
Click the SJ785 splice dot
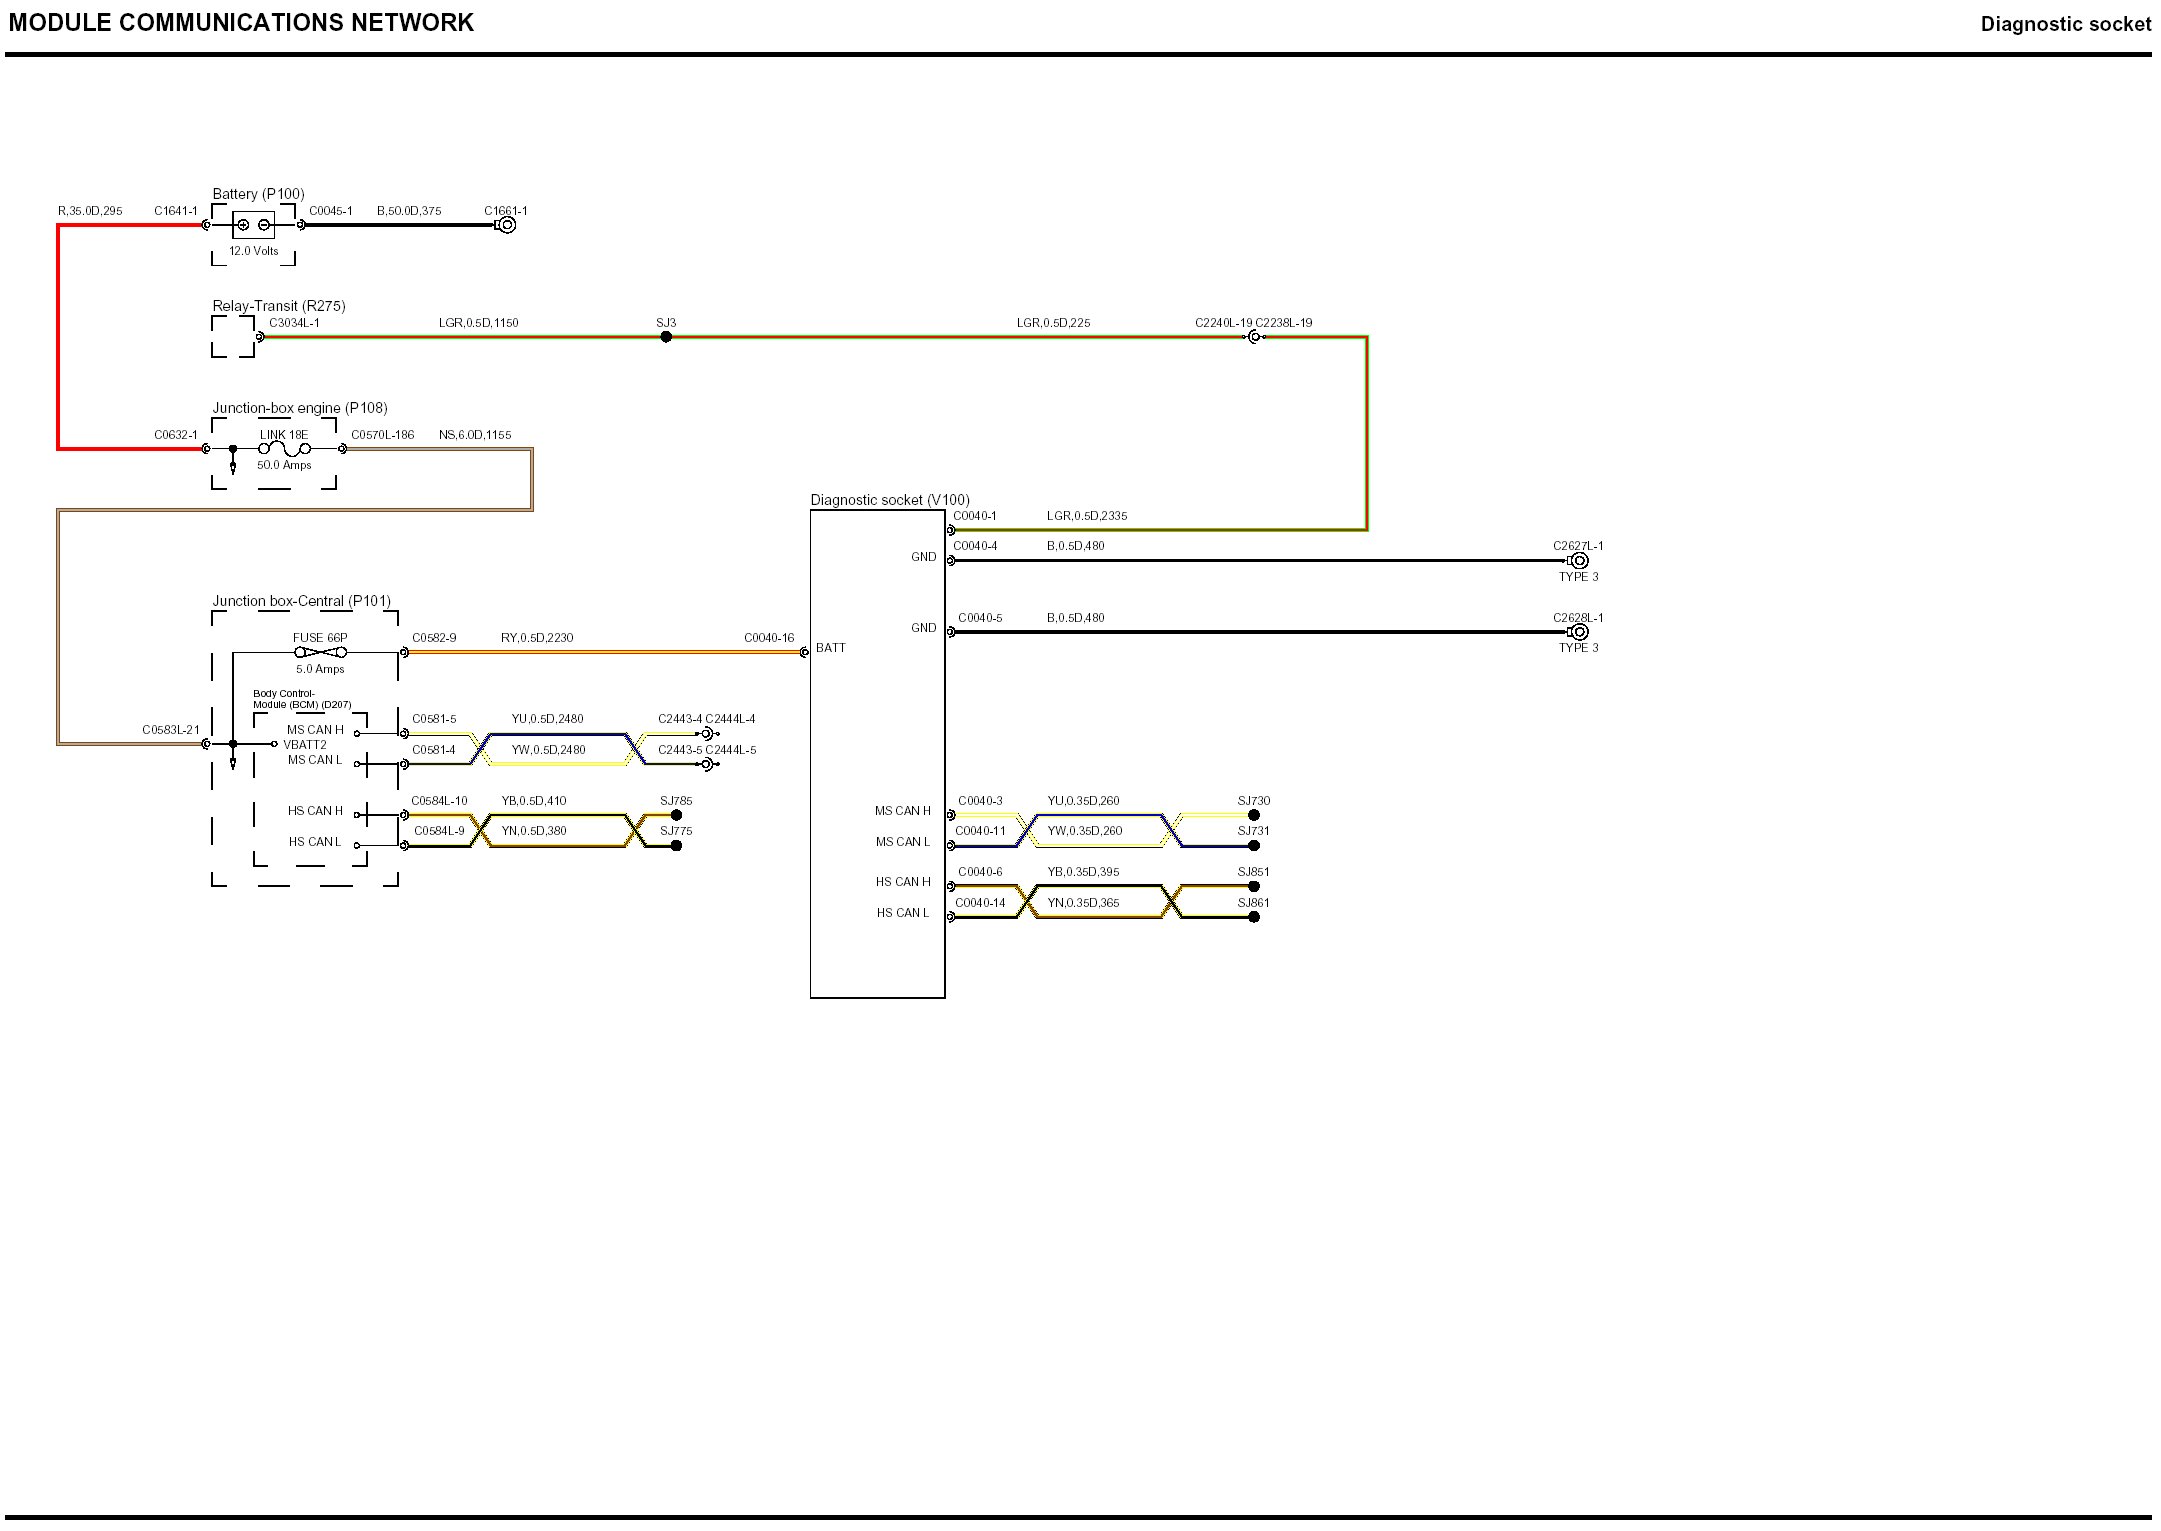click(x=676, y=815)
